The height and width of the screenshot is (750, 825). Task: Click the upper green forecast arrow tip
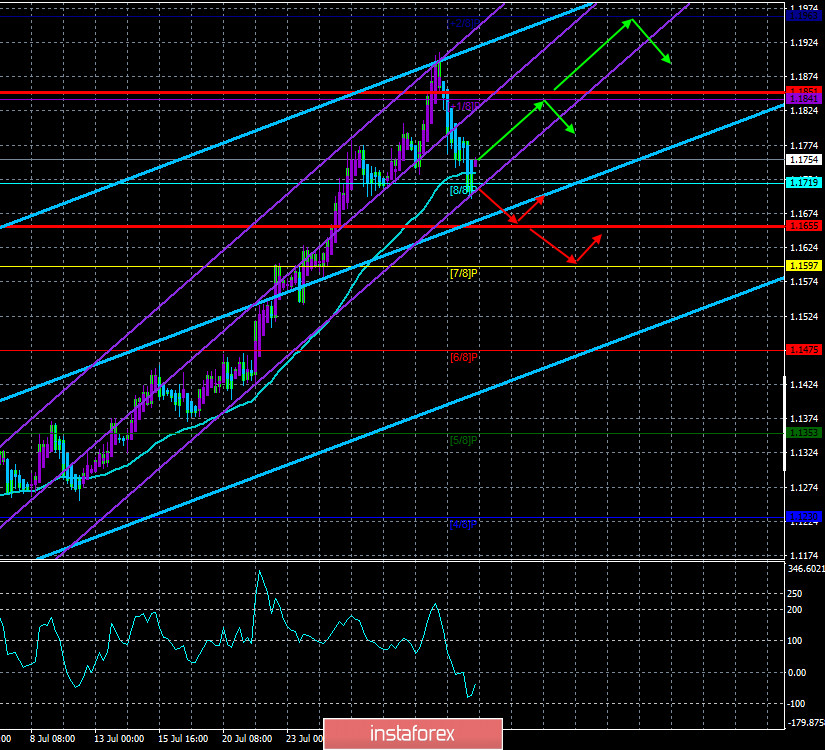point(631,20)
